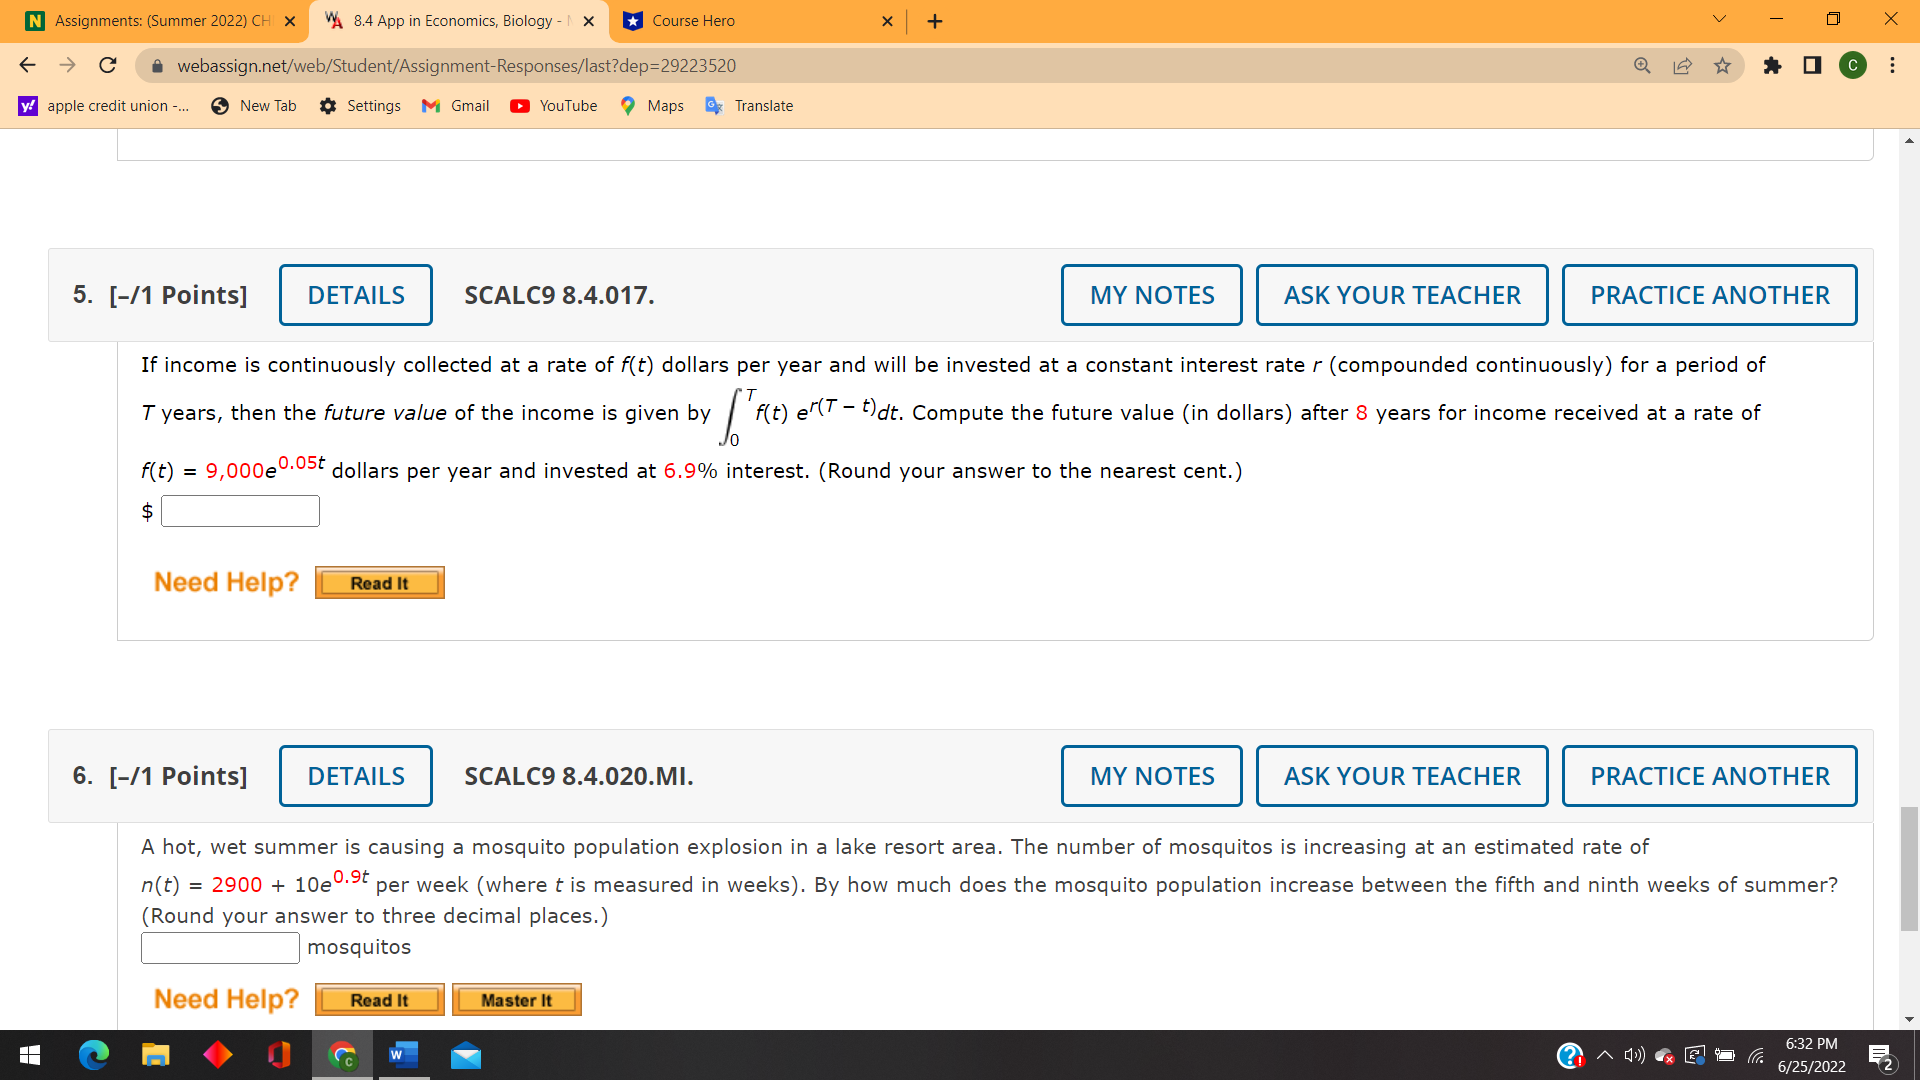Click the mosquitos answer input field

point(219,947)
